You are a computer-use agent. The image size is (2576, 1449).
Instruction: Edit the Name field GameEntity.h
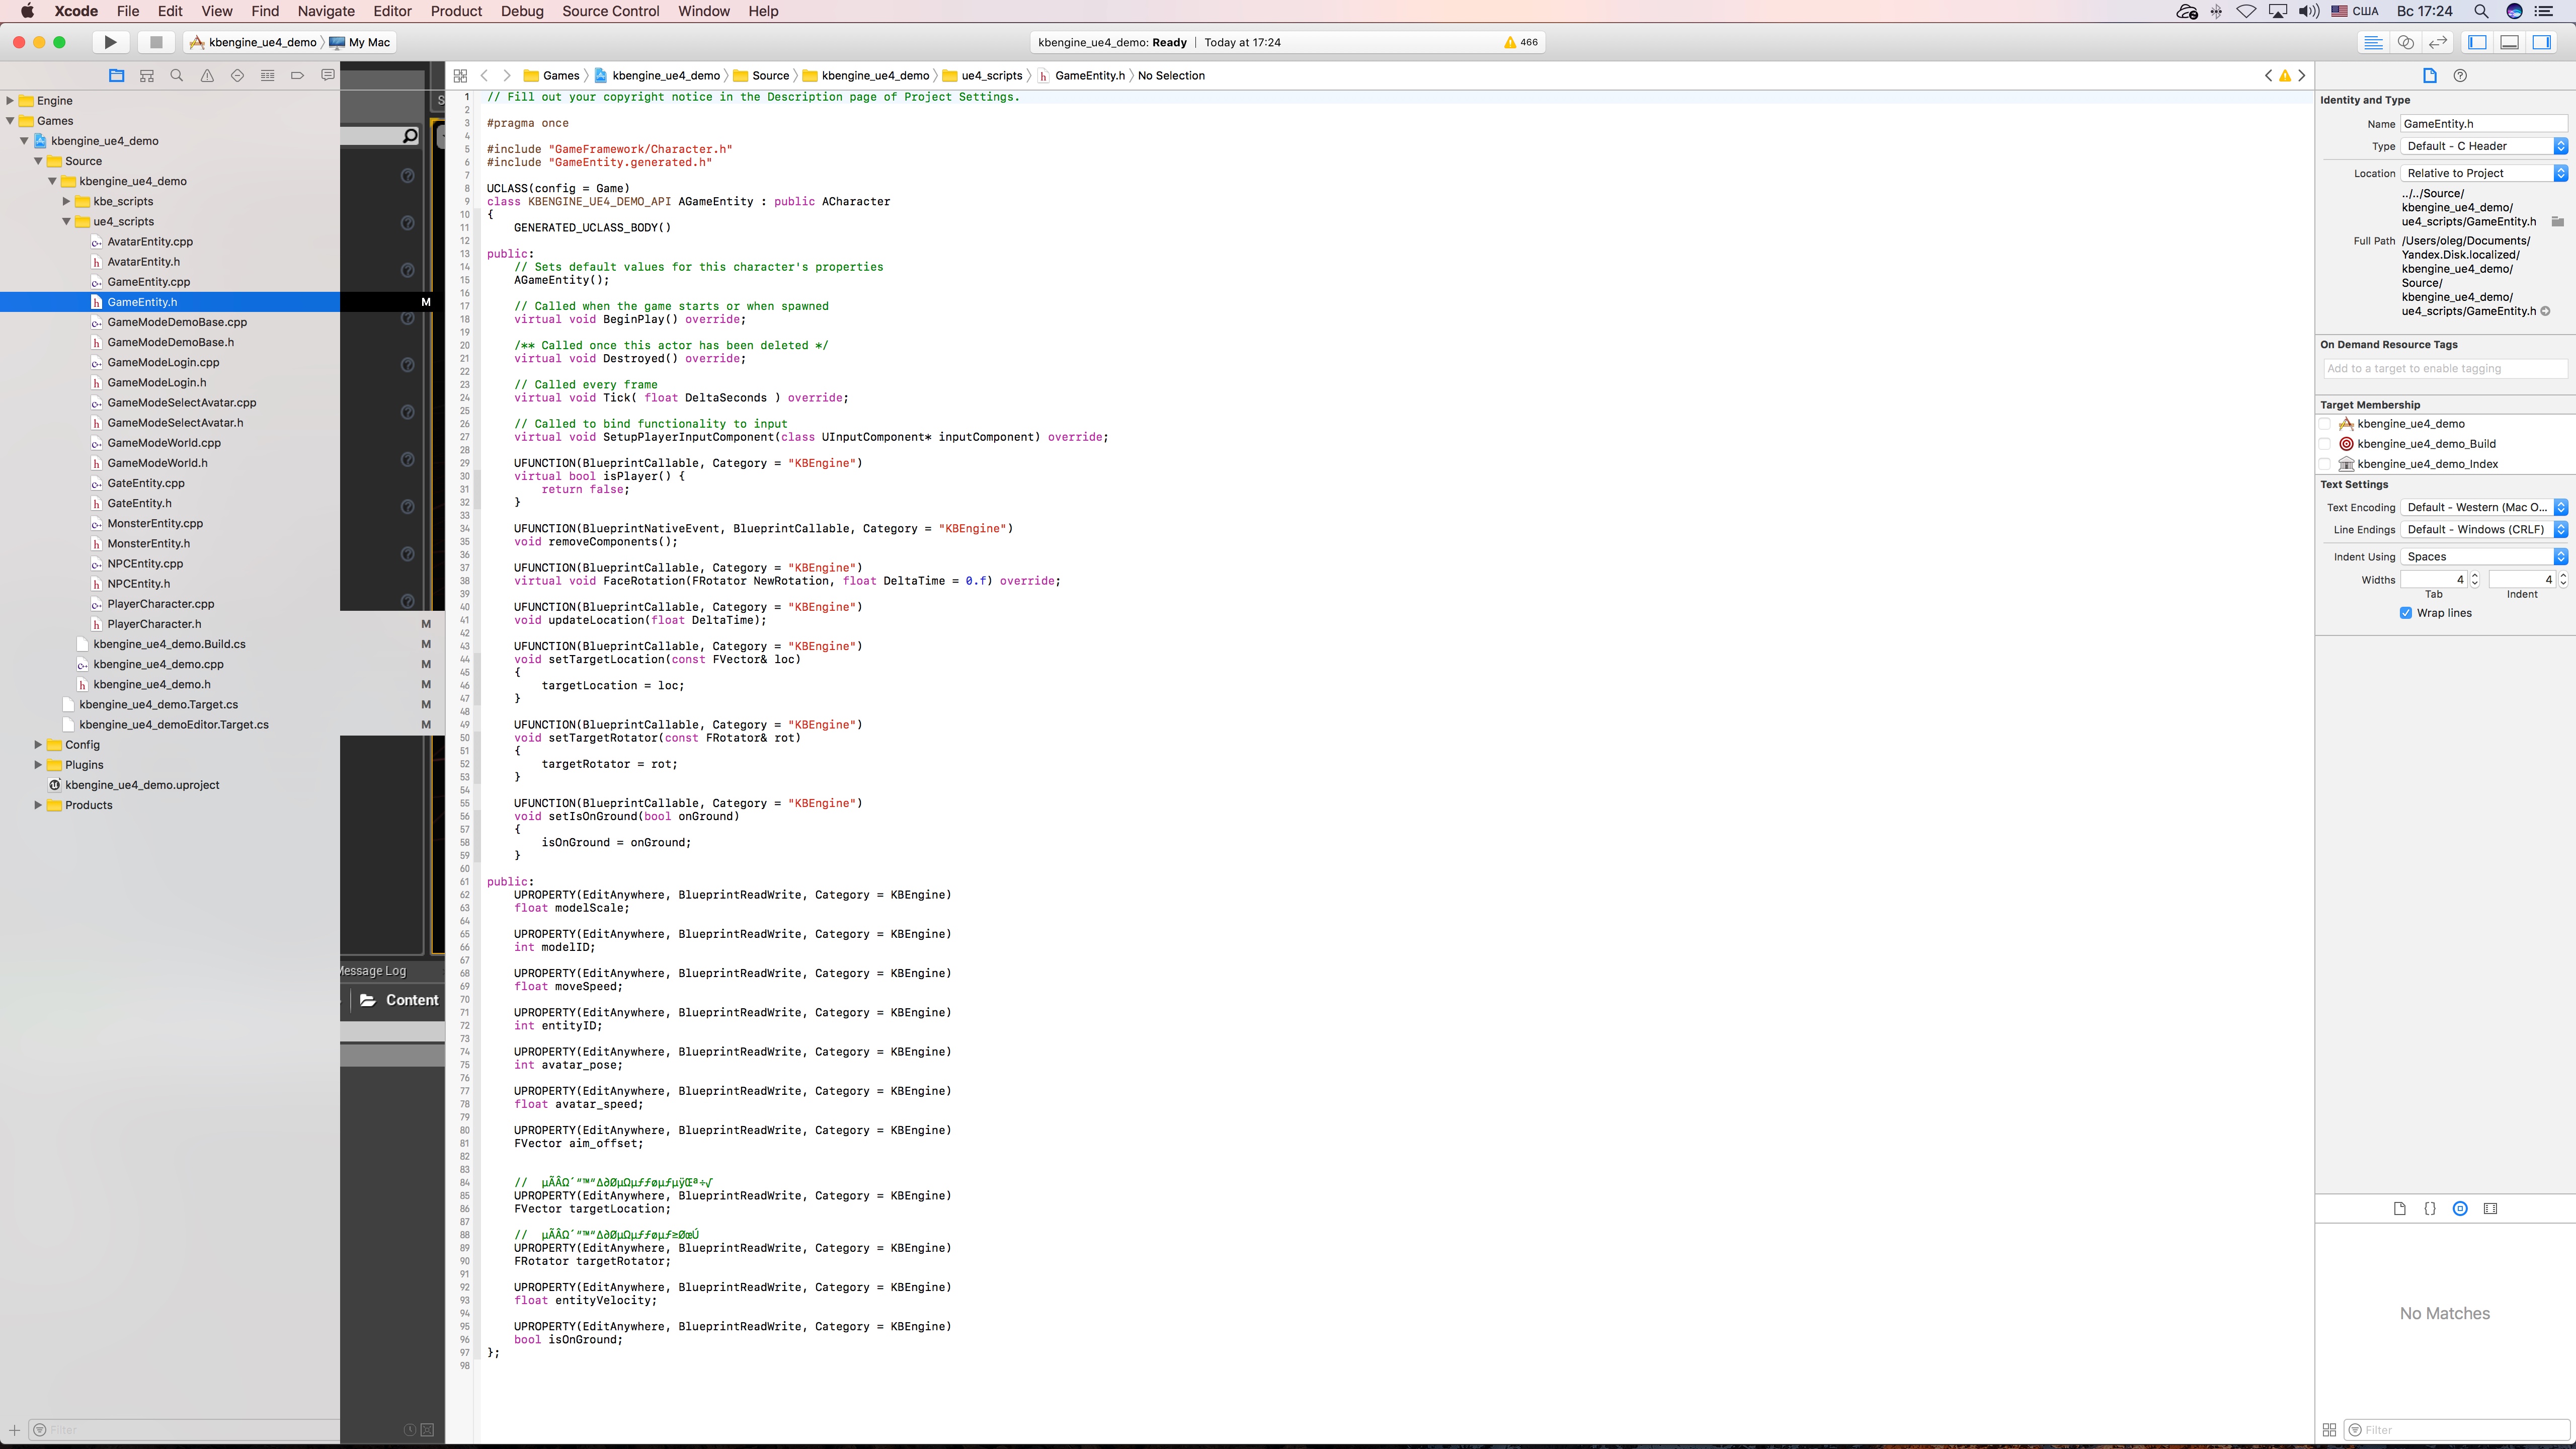pyautogui.click(x=2484, y=124)
